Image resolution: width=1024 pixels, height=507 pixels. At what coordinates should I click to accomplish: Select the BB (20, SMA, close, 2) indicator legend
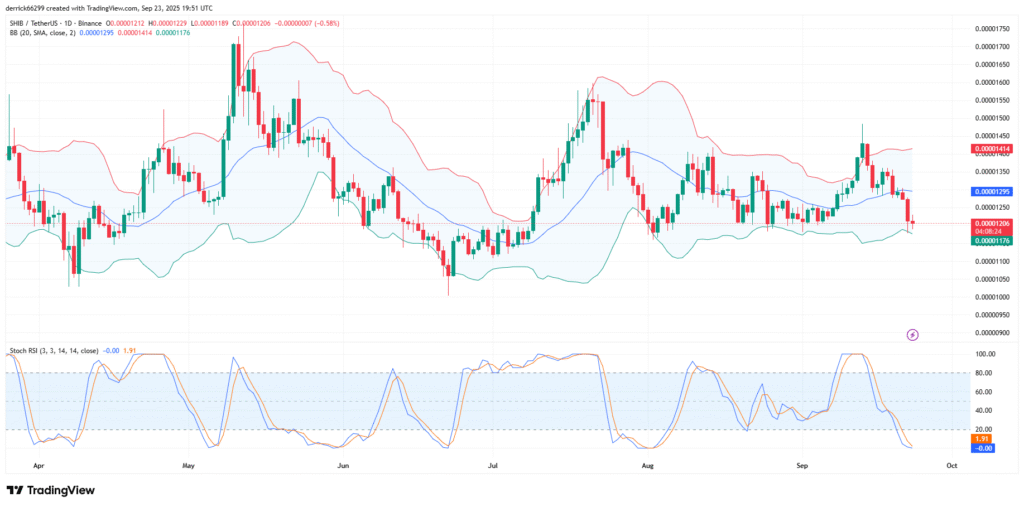click(40, 32)
